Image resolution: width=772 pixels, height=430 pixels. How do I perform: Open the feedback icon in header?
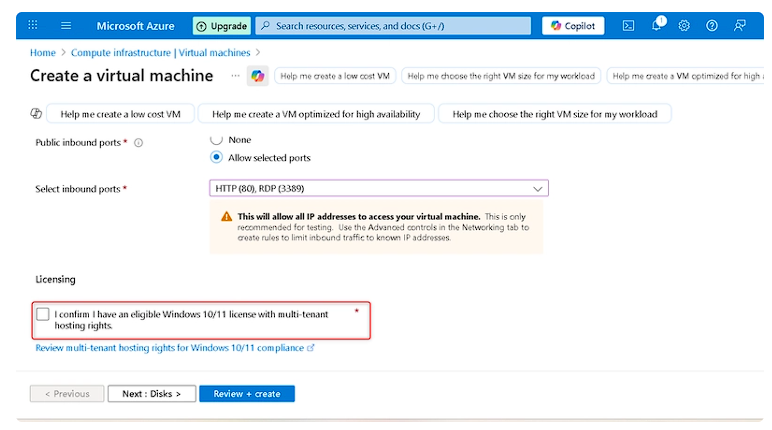740,26
